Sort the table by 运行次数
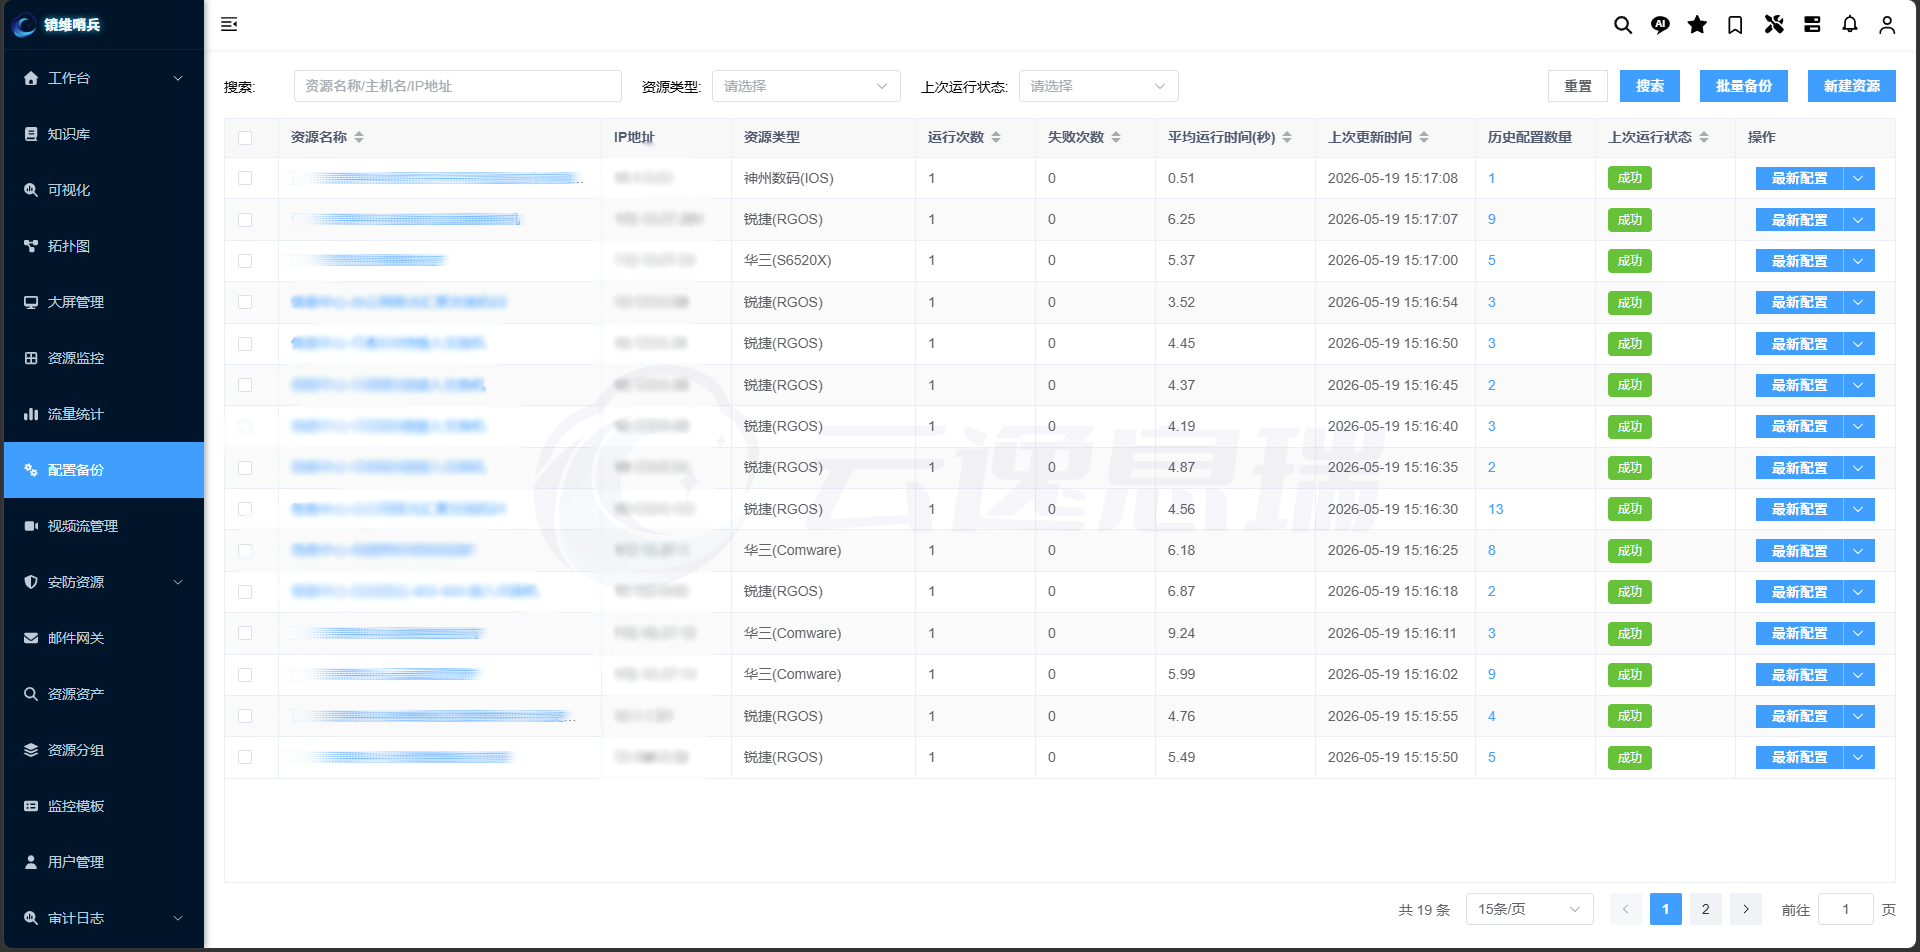The width and height of the screenshot is (1920, 952). click(x=996, y=137)
